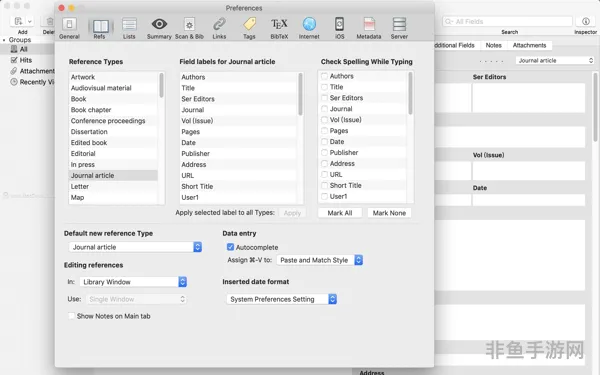Open the Summary eye icon pane
The width and height of the screenshot is (600, 375).
(x=159, y=28)
